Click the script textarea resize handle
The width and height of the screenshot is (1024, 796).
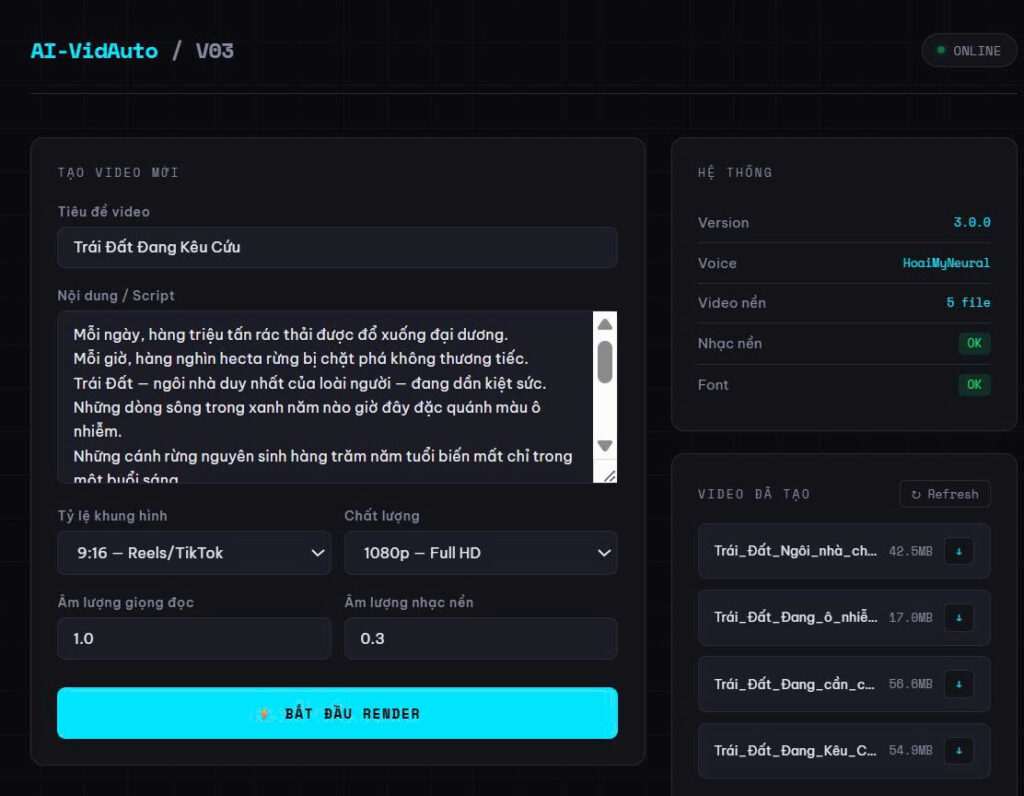tap(609, 476)
